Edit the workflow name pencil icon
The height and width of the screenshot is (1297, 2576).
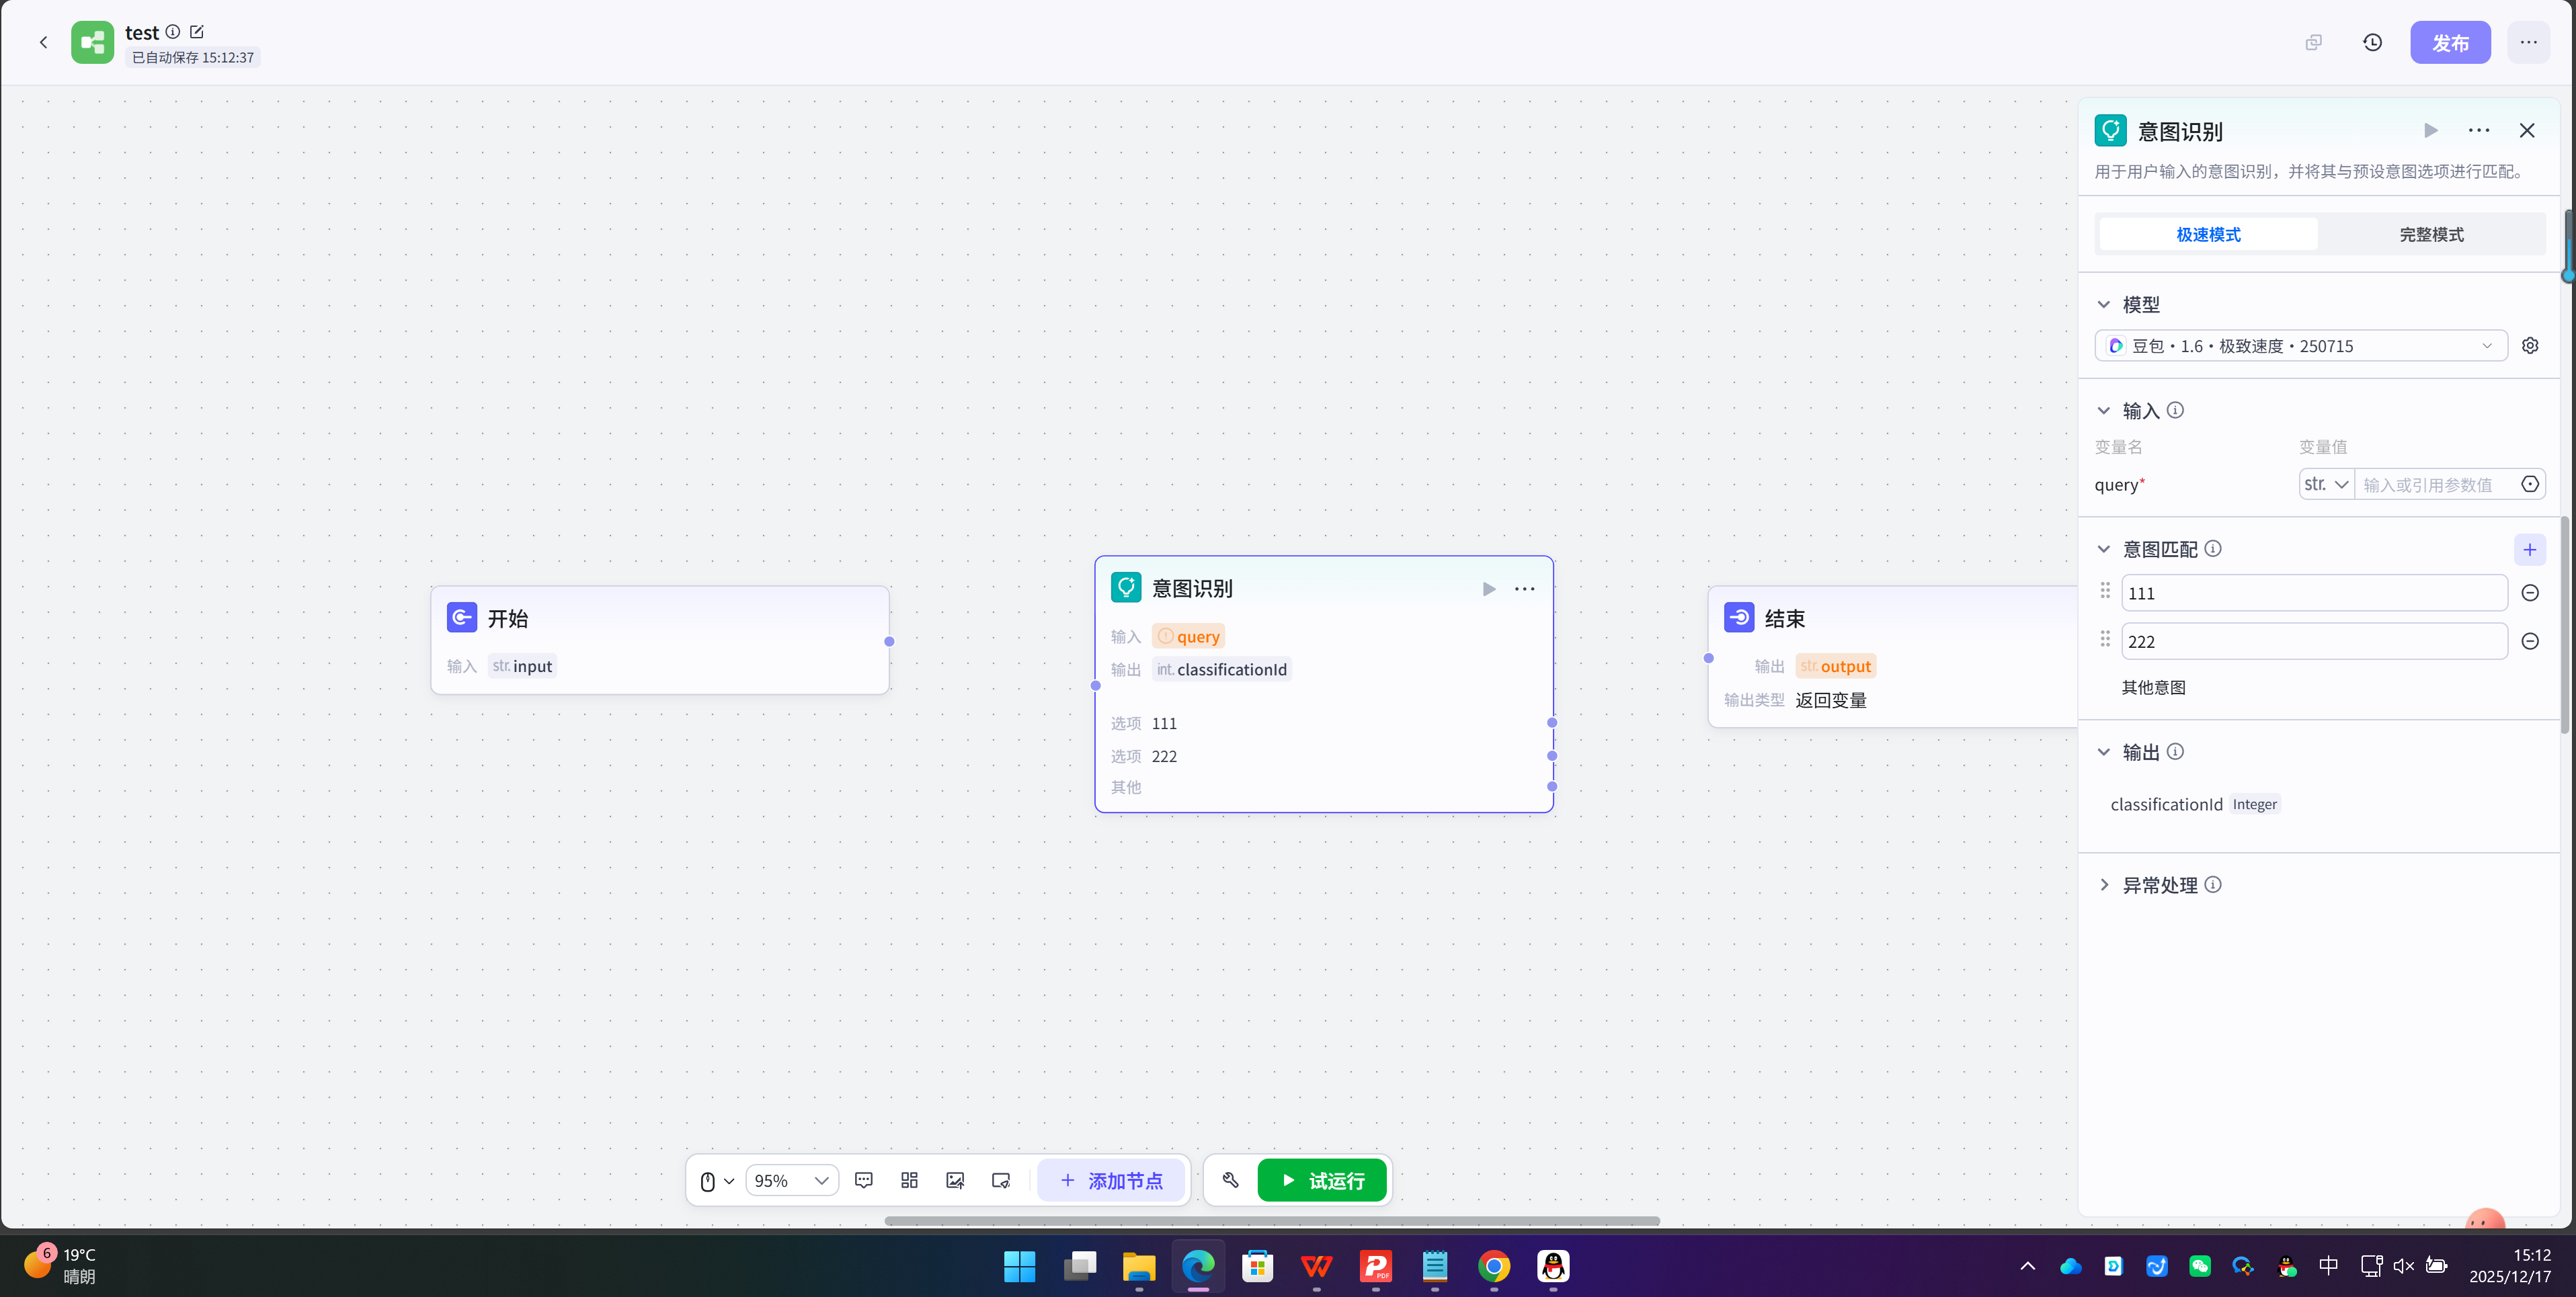pyautogui.click(x=197, y=32)
